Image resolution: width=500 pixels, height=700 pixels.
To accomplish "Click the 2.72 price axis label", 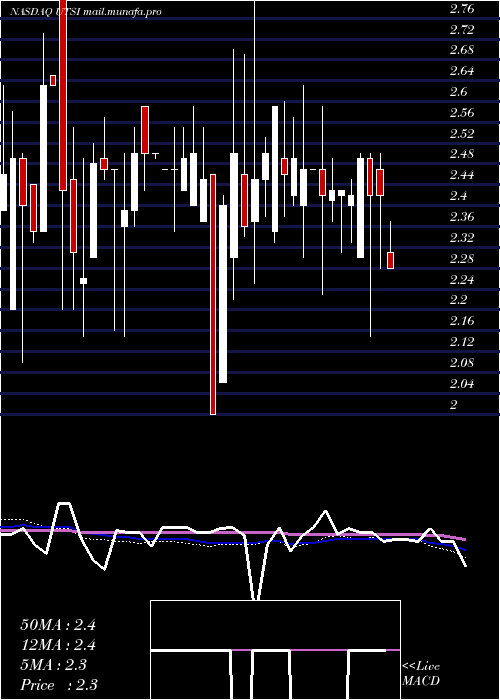I will click(x=462, y=30).
